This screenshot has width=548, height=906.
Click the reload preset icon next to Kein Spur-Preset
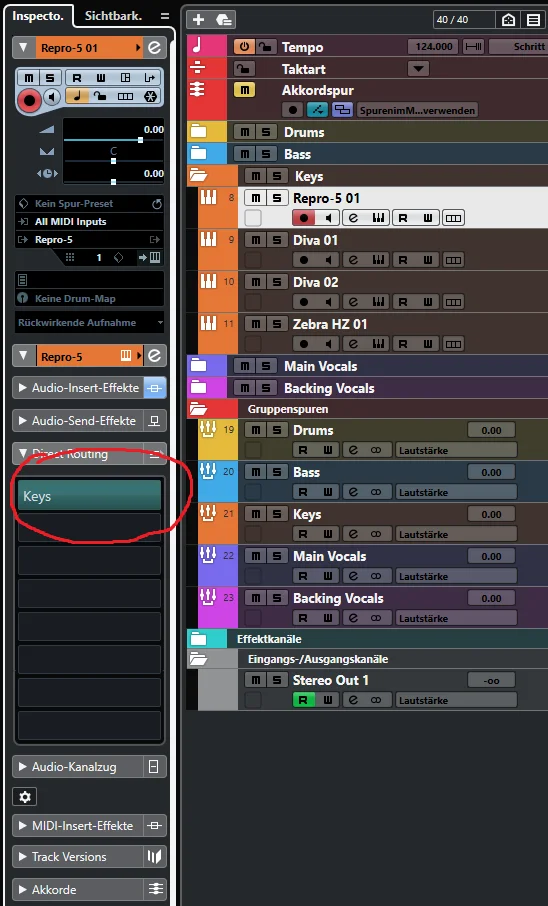point(155,204)
